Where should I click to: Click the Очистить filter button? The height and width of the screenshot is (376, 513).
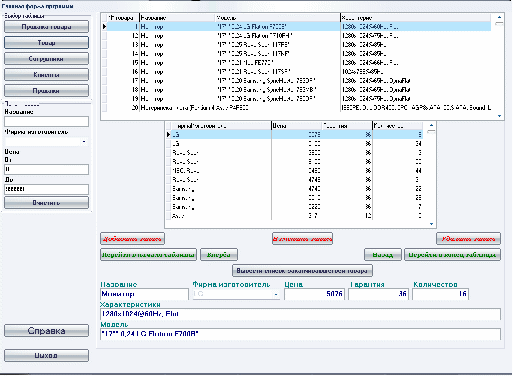pos(46,203)
